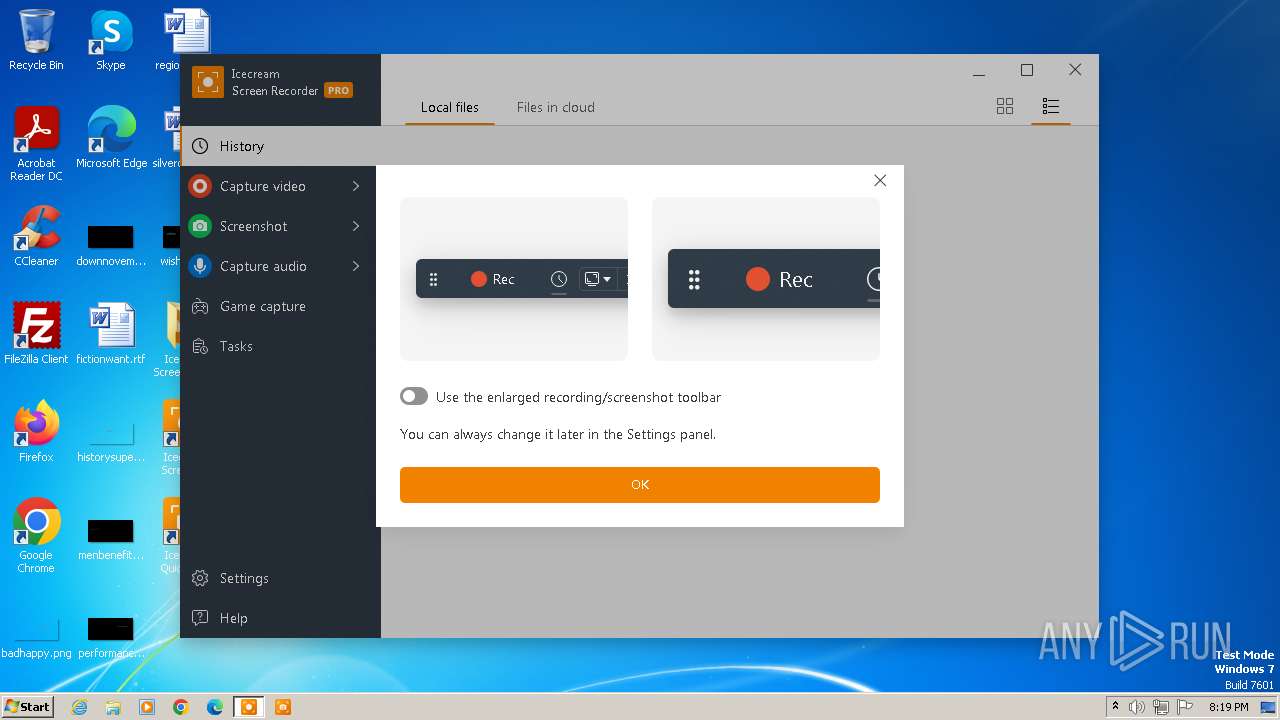Image resolution: width=1280 pixels, height=720 pixels.
Task: Open the Help section
Action: click(x=280, y=618)
